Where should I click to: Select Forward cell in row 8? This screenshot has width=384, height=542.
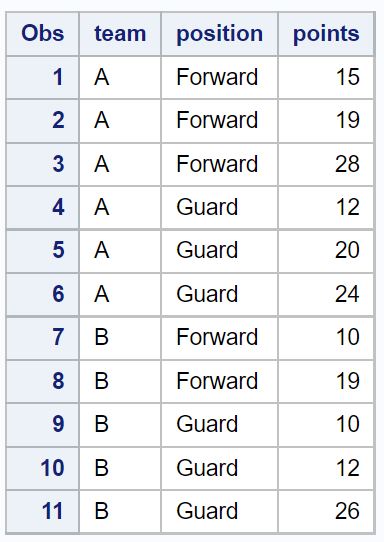[219, 381]
